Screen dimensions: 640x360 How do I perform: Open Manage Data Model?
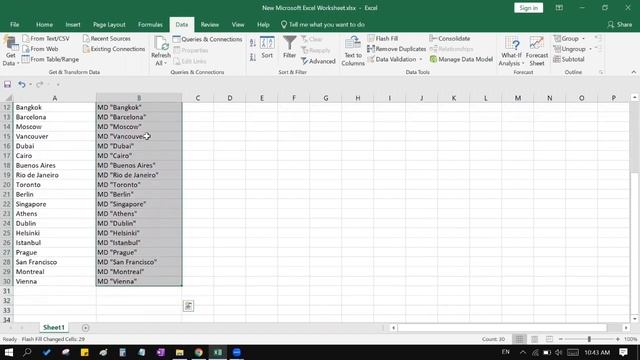coord(461,59)
